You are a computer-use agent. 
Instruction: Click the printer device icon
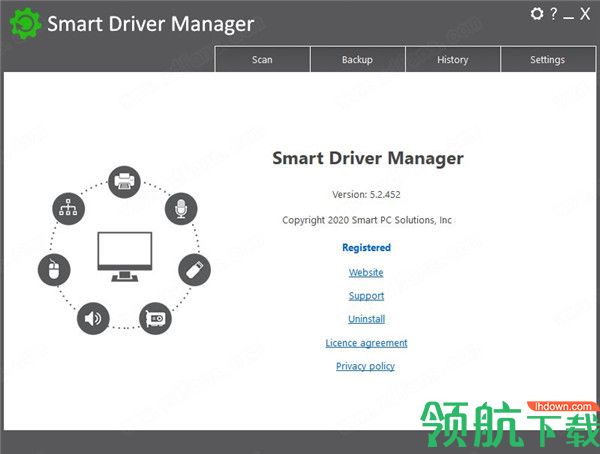[x=124, y=182]
